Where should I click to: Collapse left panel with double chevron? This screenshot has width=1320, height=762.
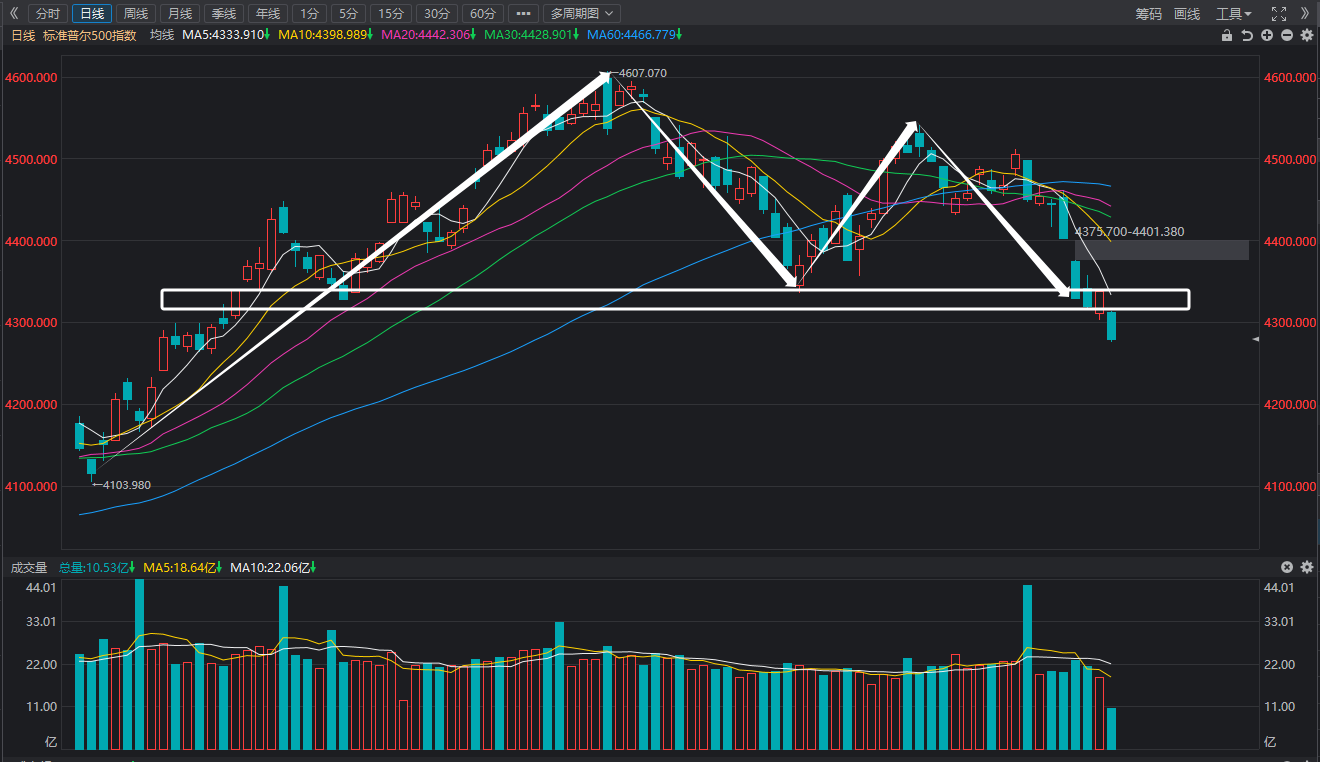[13, 13]
